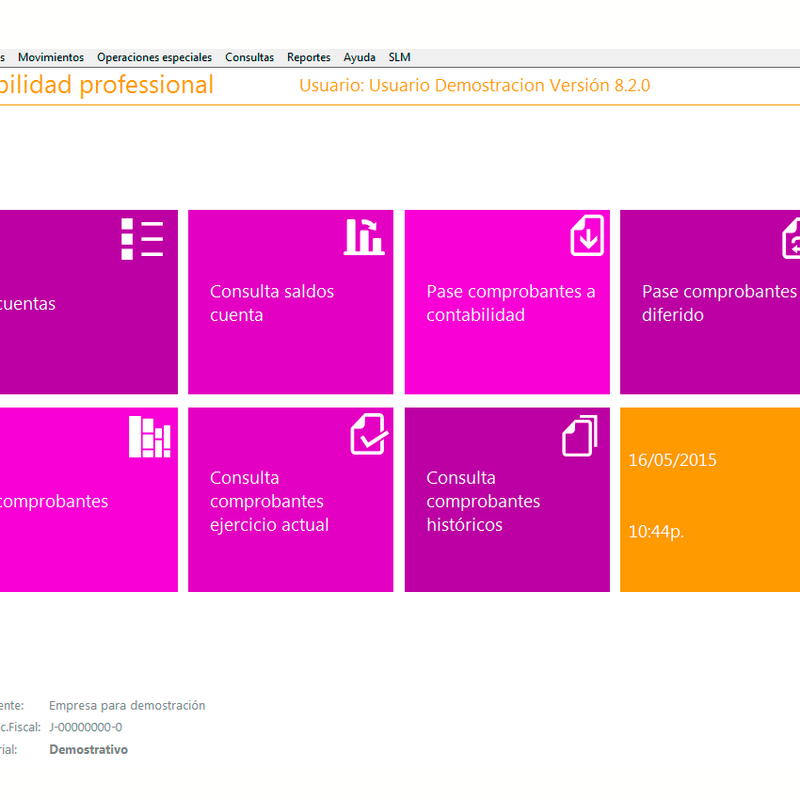Open the SLM menu
Viewport: 800px width, 800px height.
pyautogui.click(x=399, y=57)
